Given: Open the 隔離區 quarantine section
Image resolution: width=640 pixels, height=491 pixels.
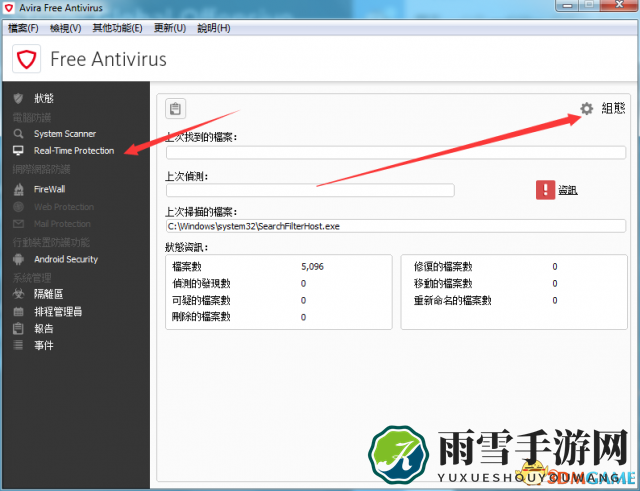Looking at the screenshot, I should point(49,294).
